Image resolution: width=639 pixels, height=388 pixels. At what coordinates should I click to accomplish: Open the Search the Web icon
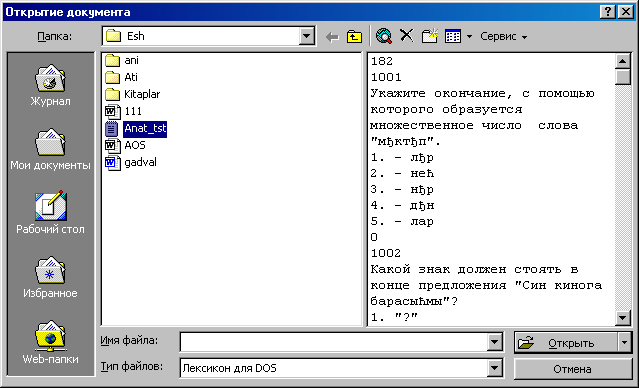tap(384, 36)
